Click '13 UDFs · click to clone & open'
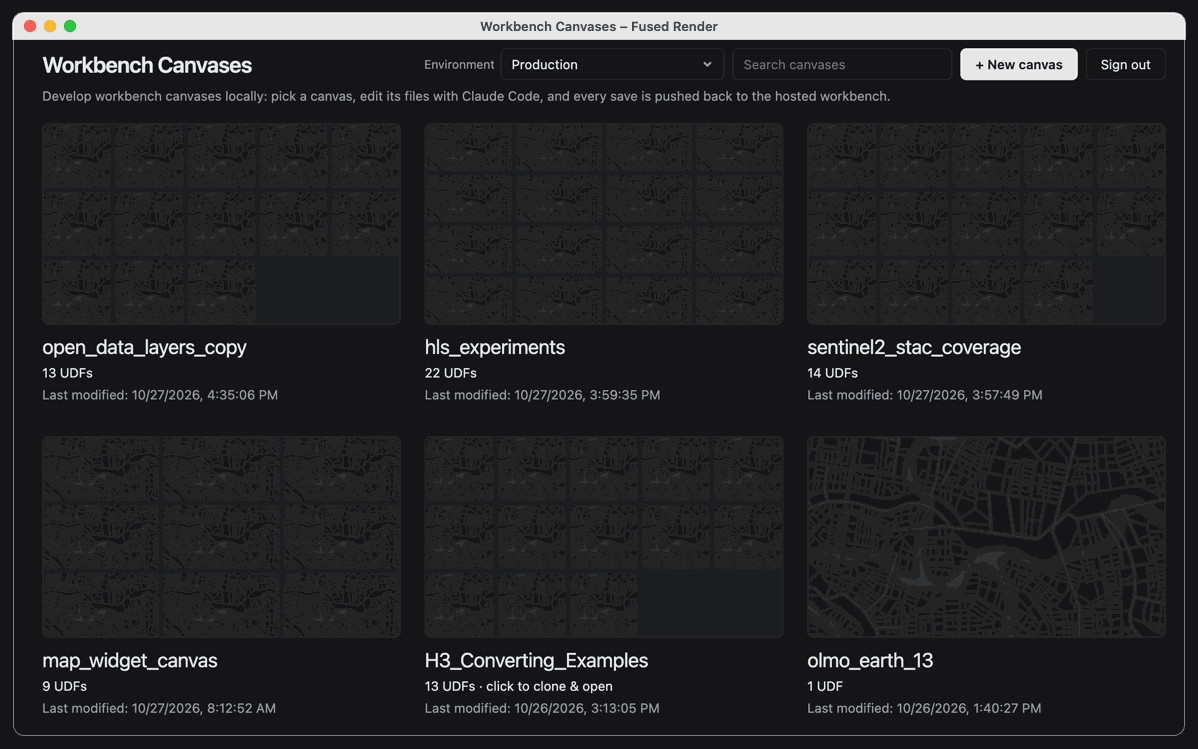This screenshot has width=1198, height=749. (519, 686)
